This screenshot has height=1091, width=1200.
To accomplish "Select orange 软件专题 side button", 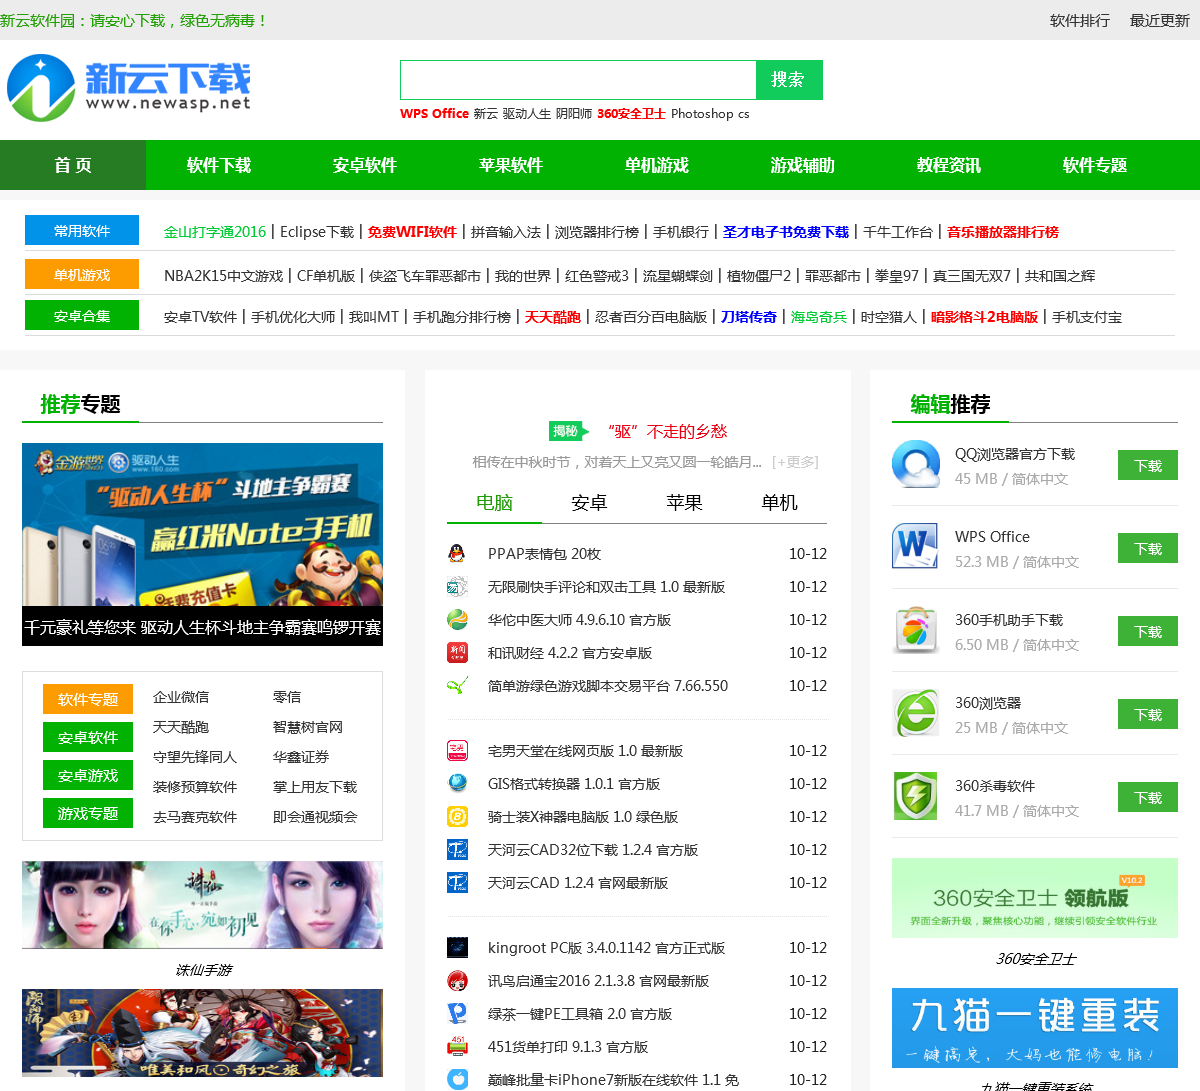I will coord(88,699).
